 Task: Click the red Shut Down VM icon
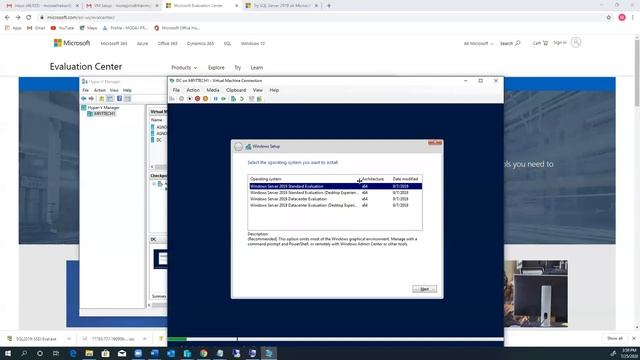click(x=198, y=99)
